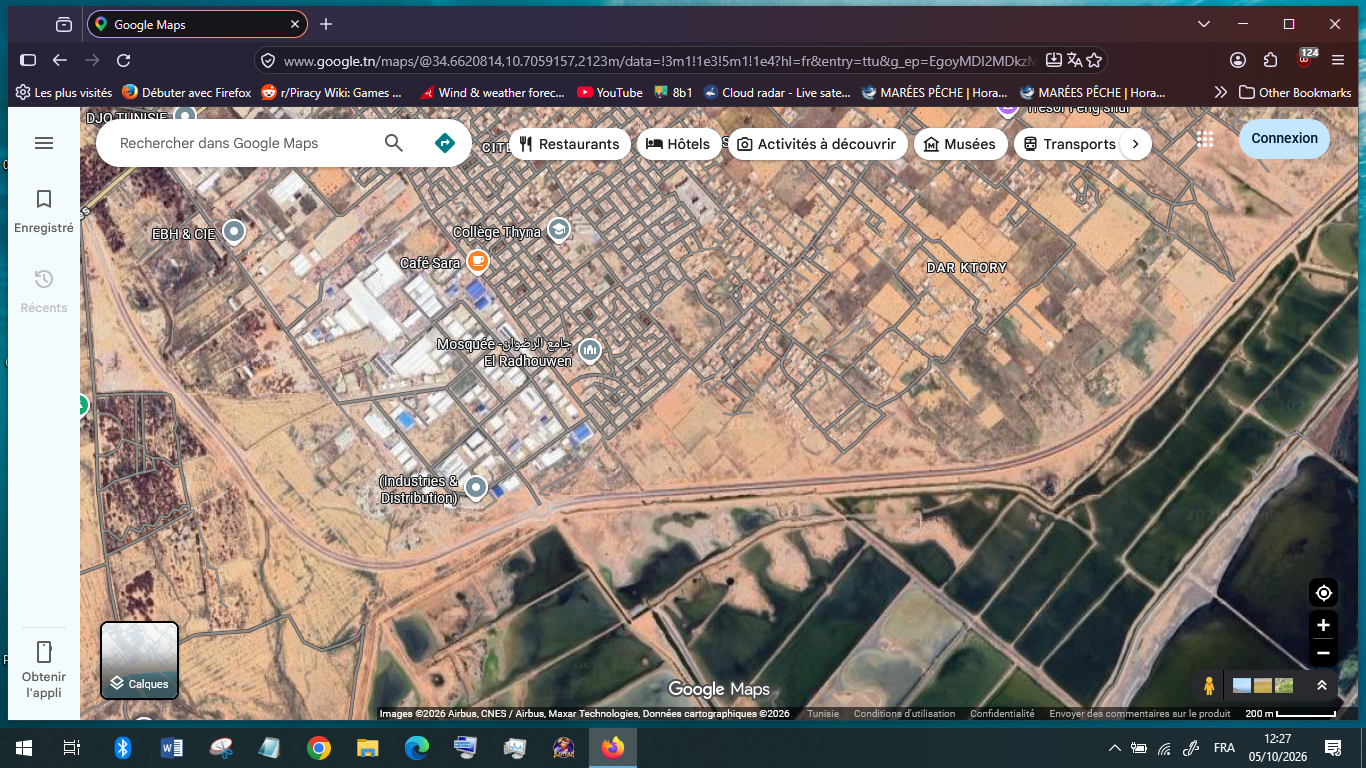This screenshot has height=768, width=1366.
Task: Show more category chips with the arrow
Action: click(x=1135, y=144)
